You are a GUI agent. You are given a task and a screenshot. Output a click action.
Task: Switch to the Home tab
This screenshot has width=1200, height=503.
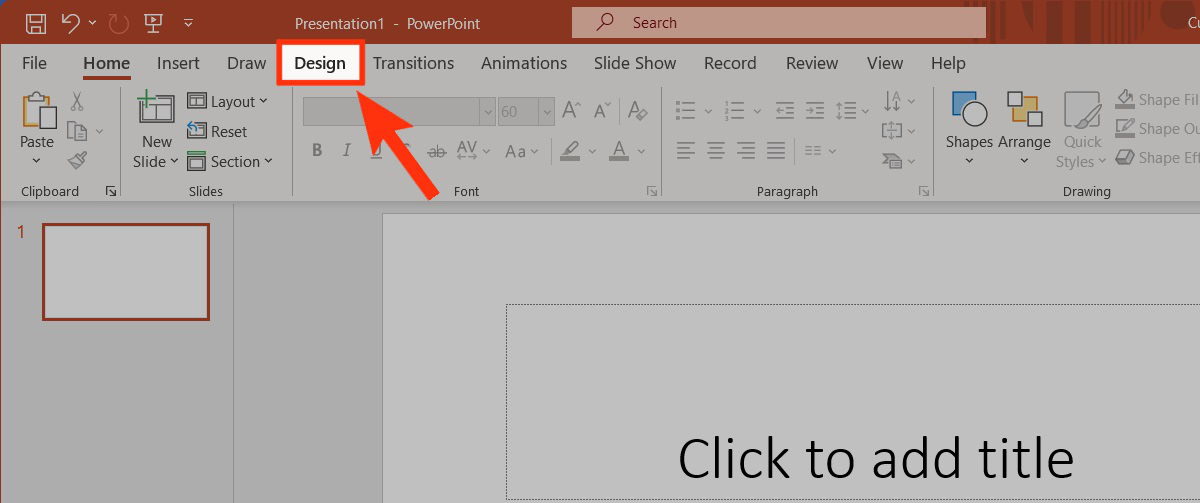[106, 63]
